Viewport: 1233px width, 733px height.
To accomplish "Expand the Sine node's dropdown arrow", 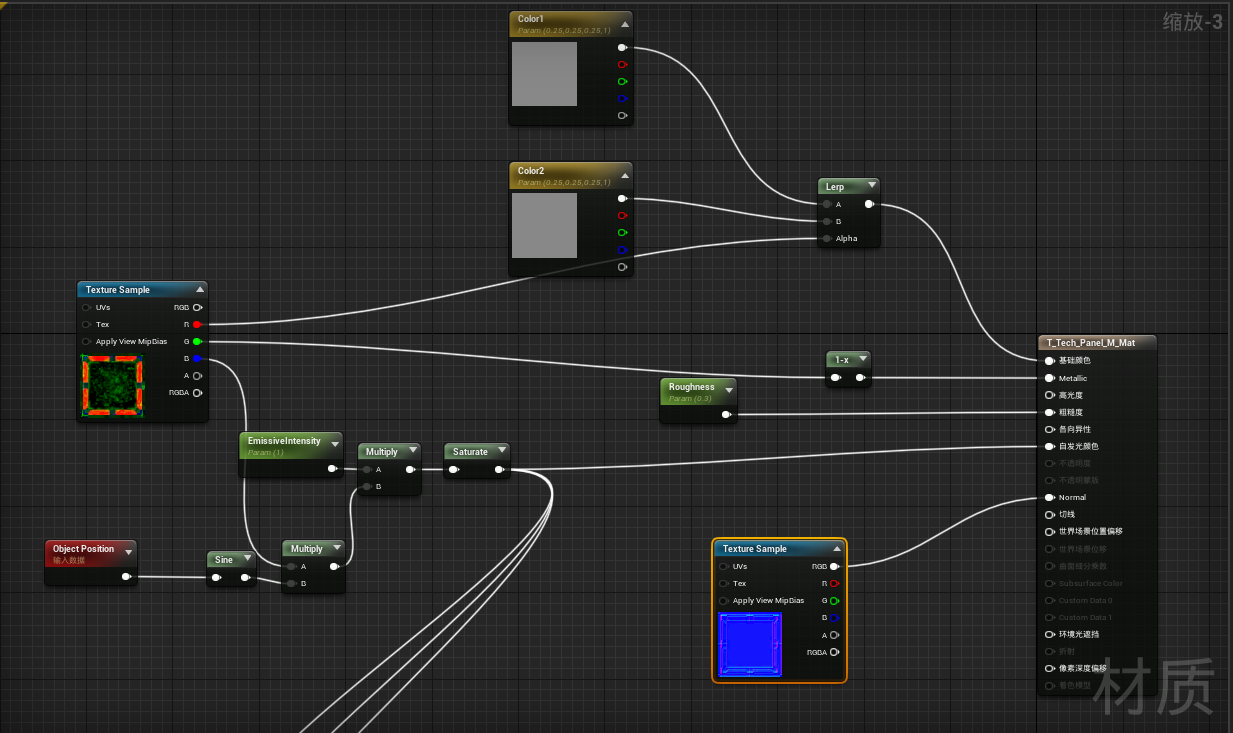I will pyautogui.click(x=247, y=559).
